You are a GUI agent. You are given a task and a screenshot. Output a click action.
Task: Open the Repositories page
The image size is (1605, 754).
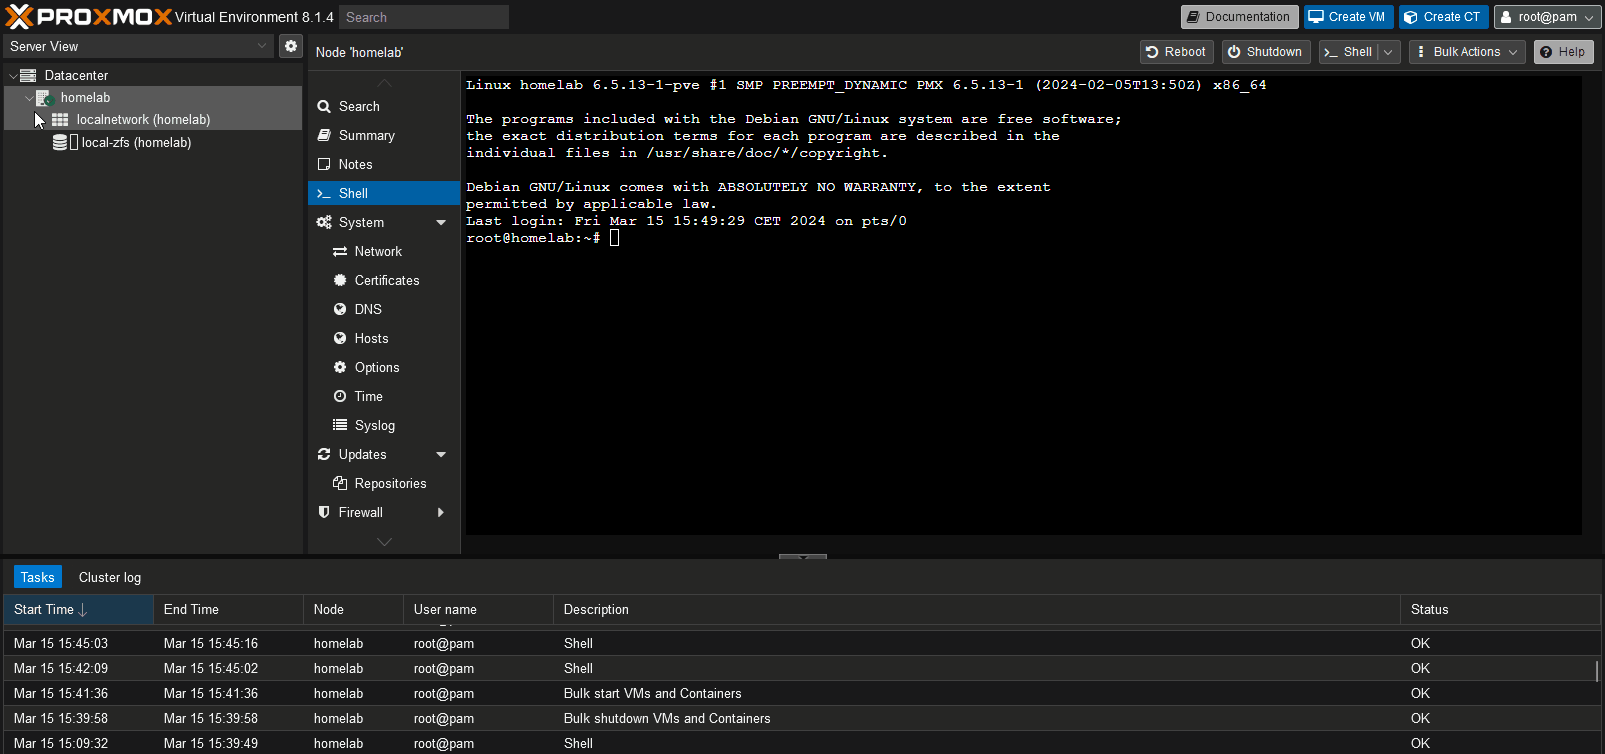(389, 484)
